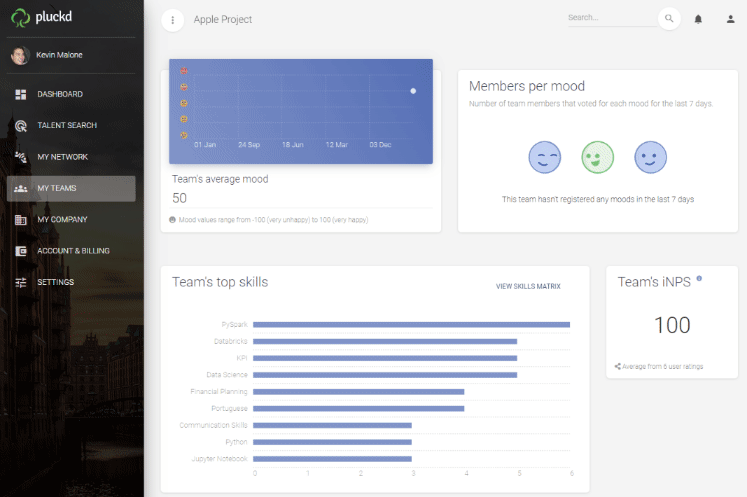Open TALENT SEARCH menu item
The width and height of the screenshot is (747, 497).
(x=71, y=126)
